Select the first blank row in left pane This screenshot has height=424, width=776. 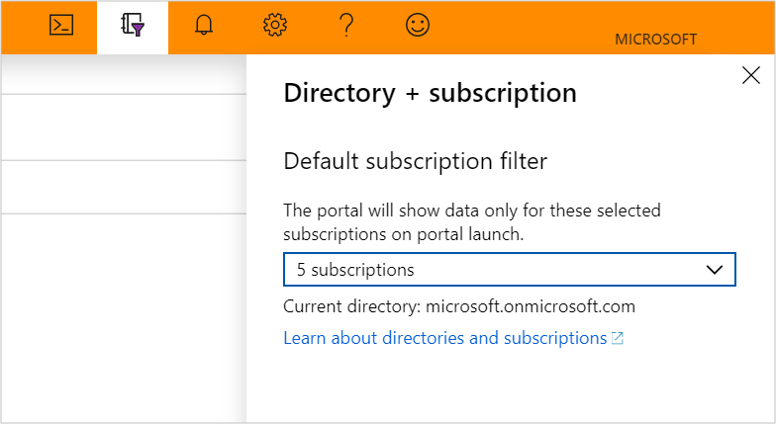pos(122,76)
